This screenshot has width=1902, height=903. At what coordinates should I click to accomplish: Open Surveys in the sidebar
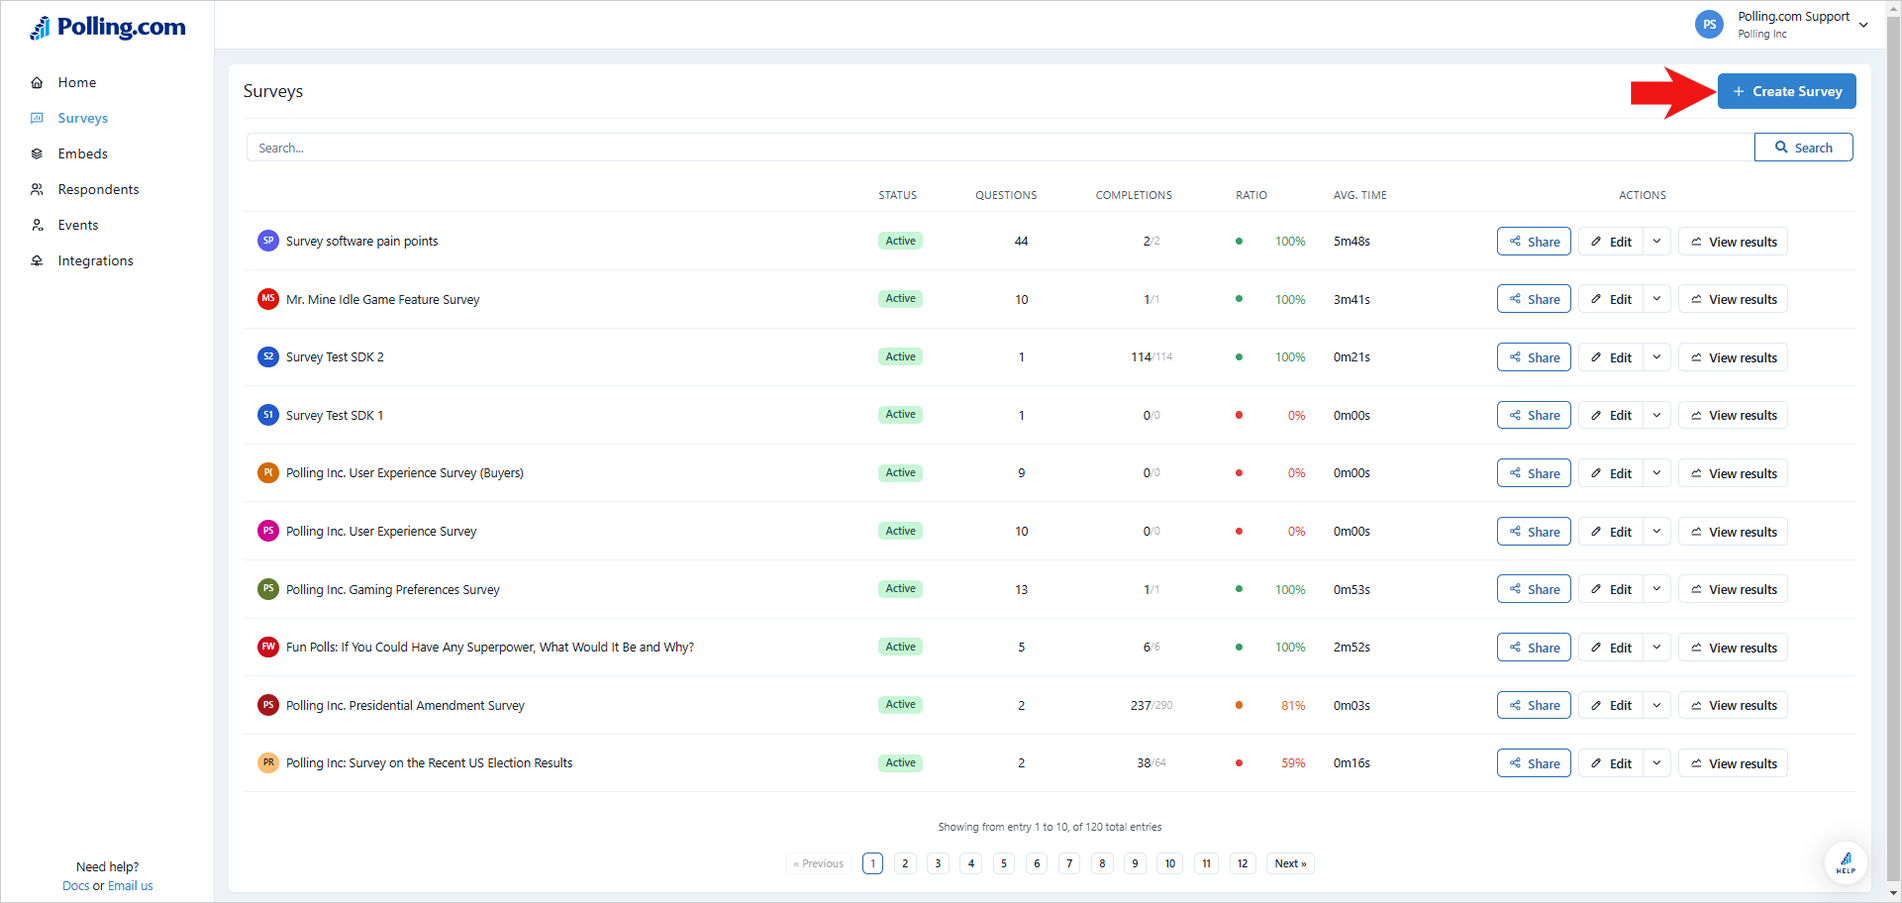82,118
